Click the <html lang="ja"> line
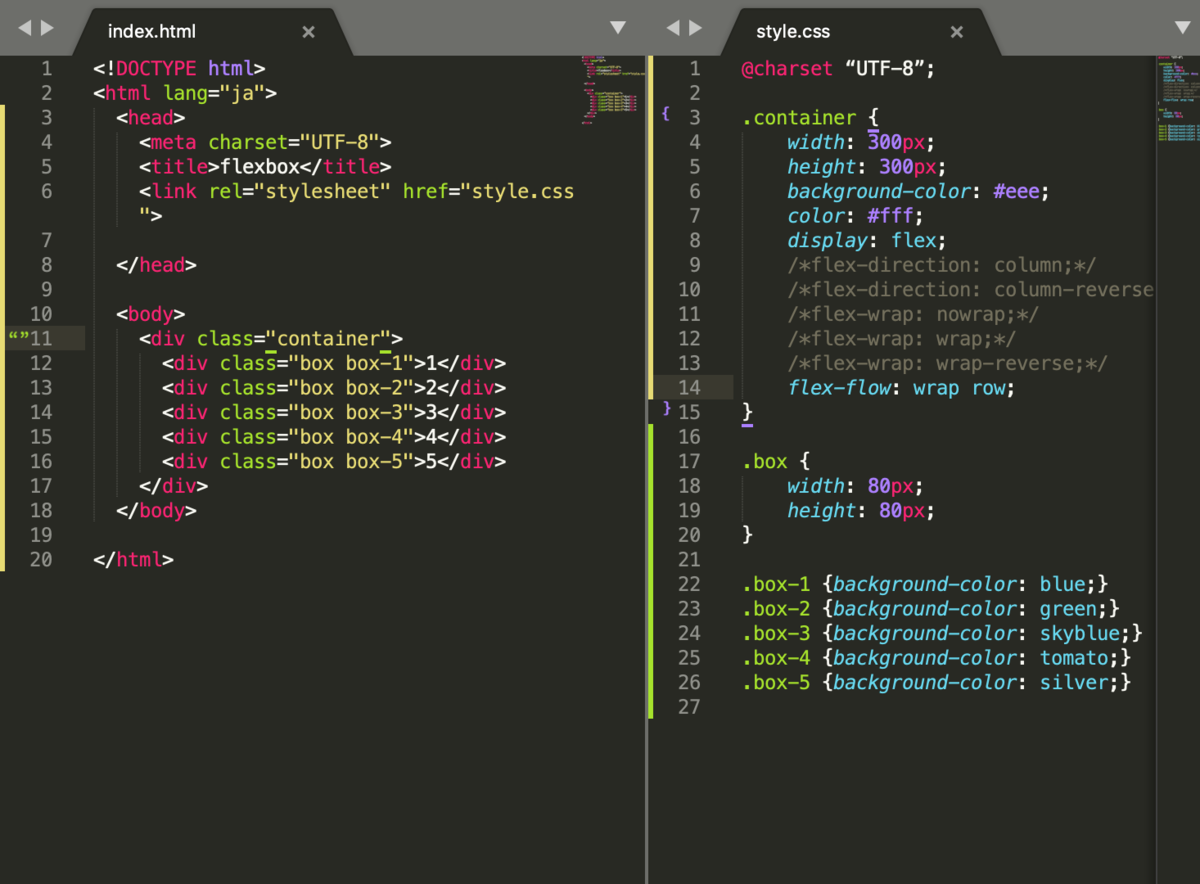 pos(185,93)
